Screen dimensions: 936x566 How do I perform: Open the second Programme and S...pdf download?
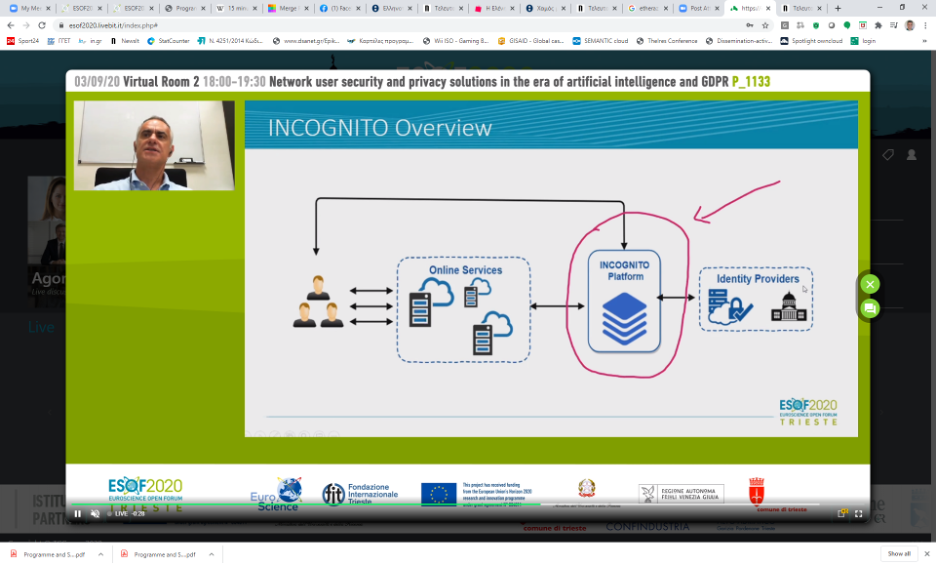[159, 554]
